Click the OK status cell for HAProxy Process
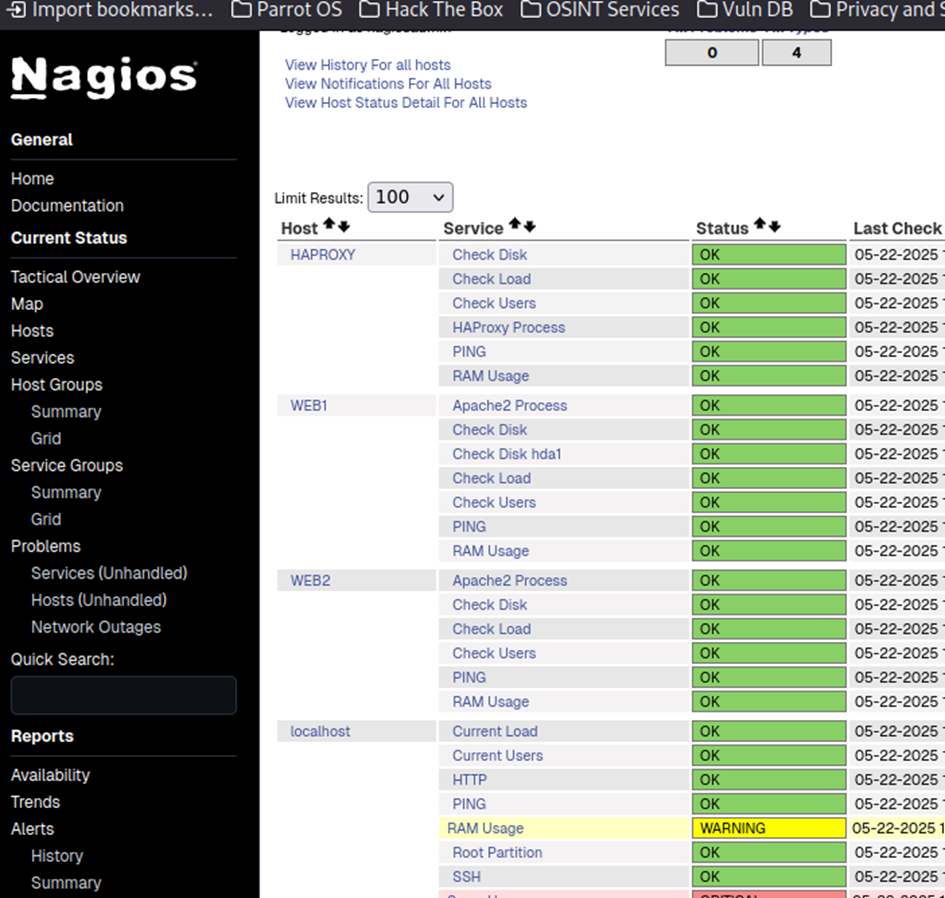Screen dimensions: 945x898 769,327
